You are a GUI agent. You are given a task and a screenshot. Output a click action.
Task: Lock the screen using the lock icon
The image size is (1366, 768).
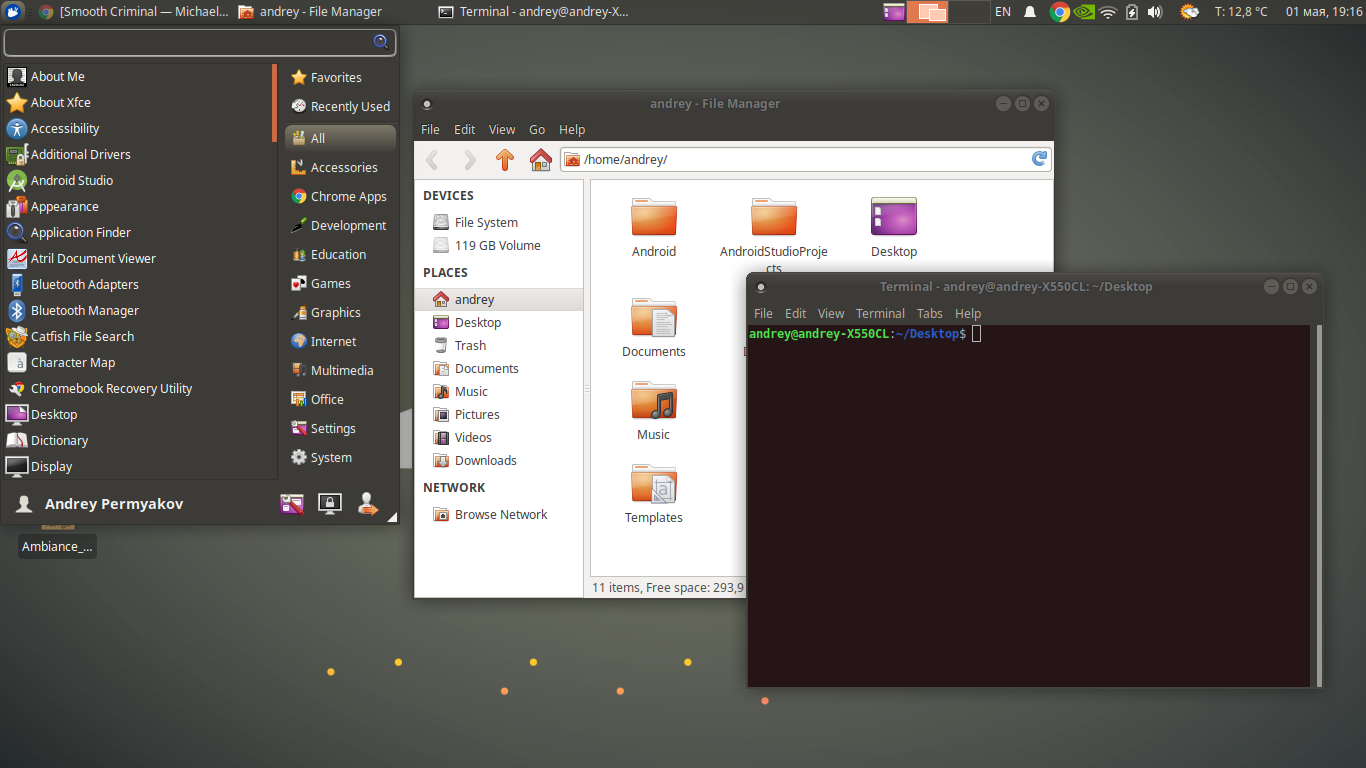(x=330, y=503)
